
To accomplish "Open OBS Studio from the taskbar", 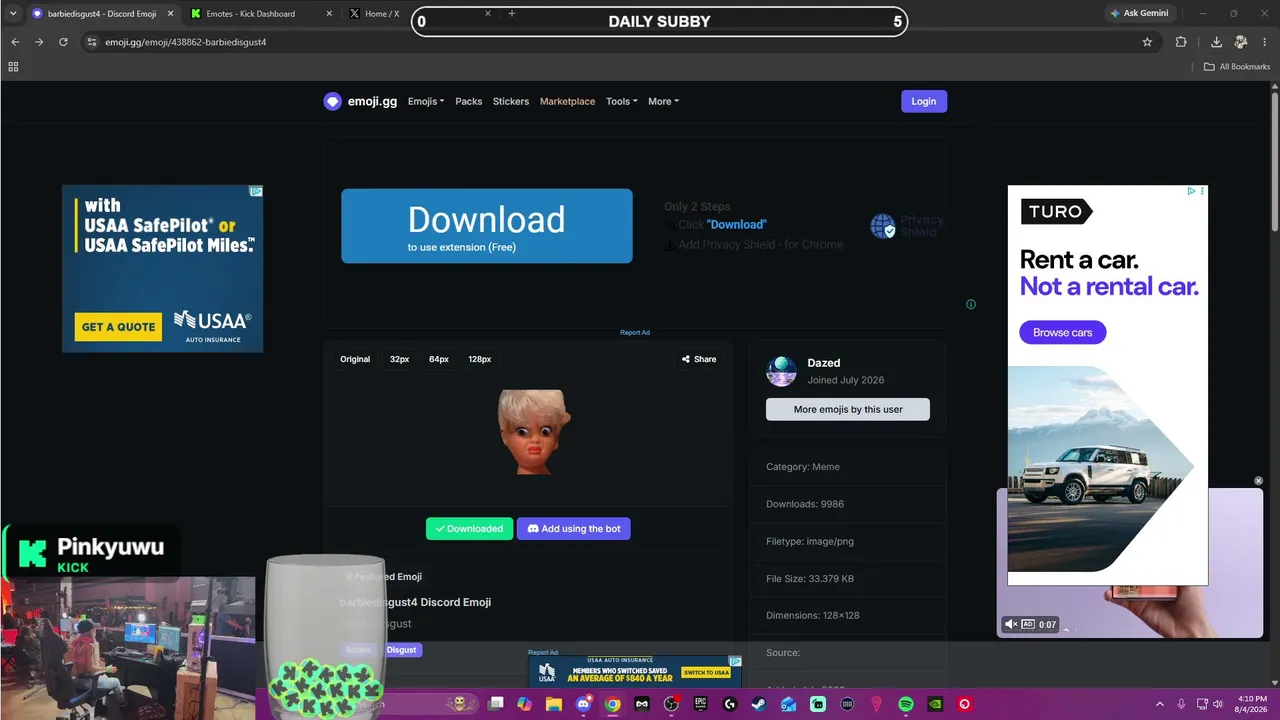I will [x=672, y=704].
